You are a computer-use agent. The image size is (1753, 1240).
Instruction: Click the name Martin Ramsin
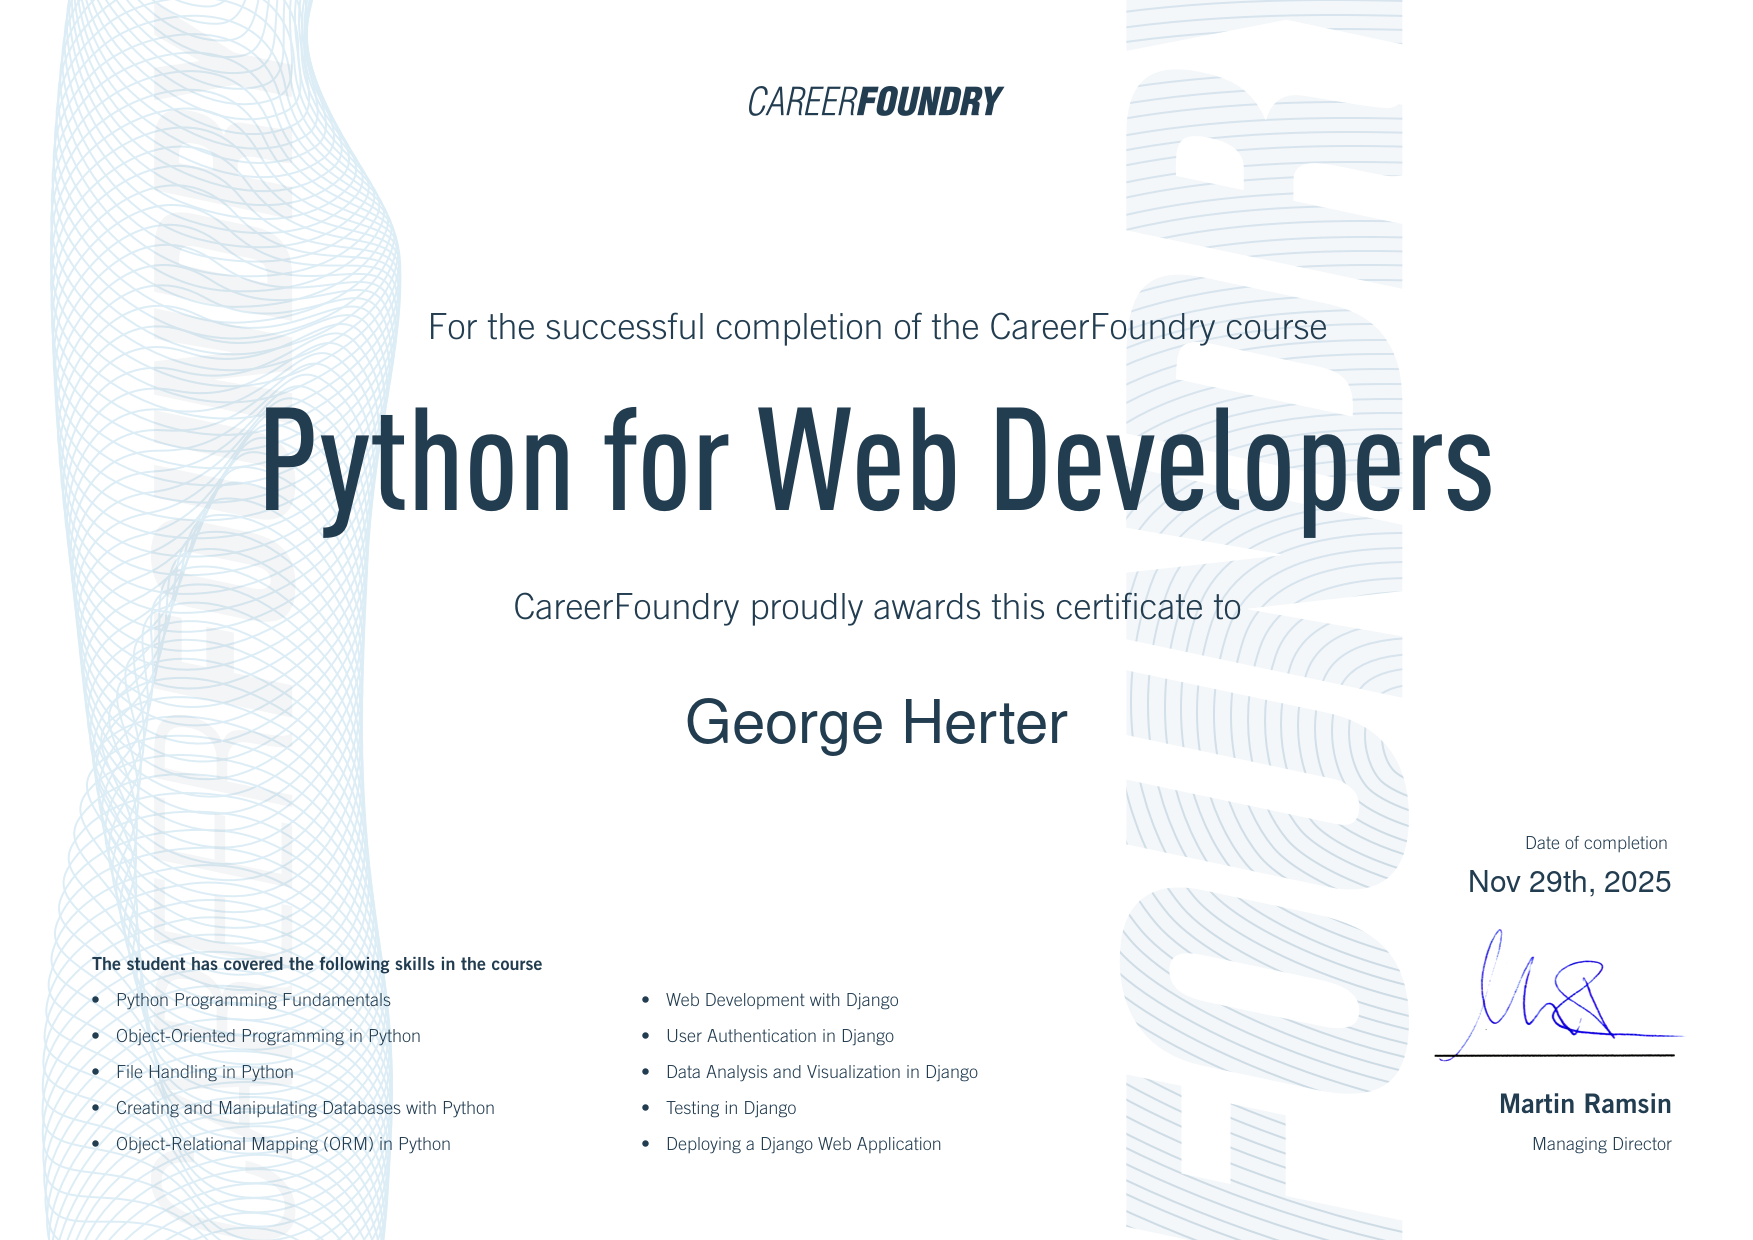1584,1104
